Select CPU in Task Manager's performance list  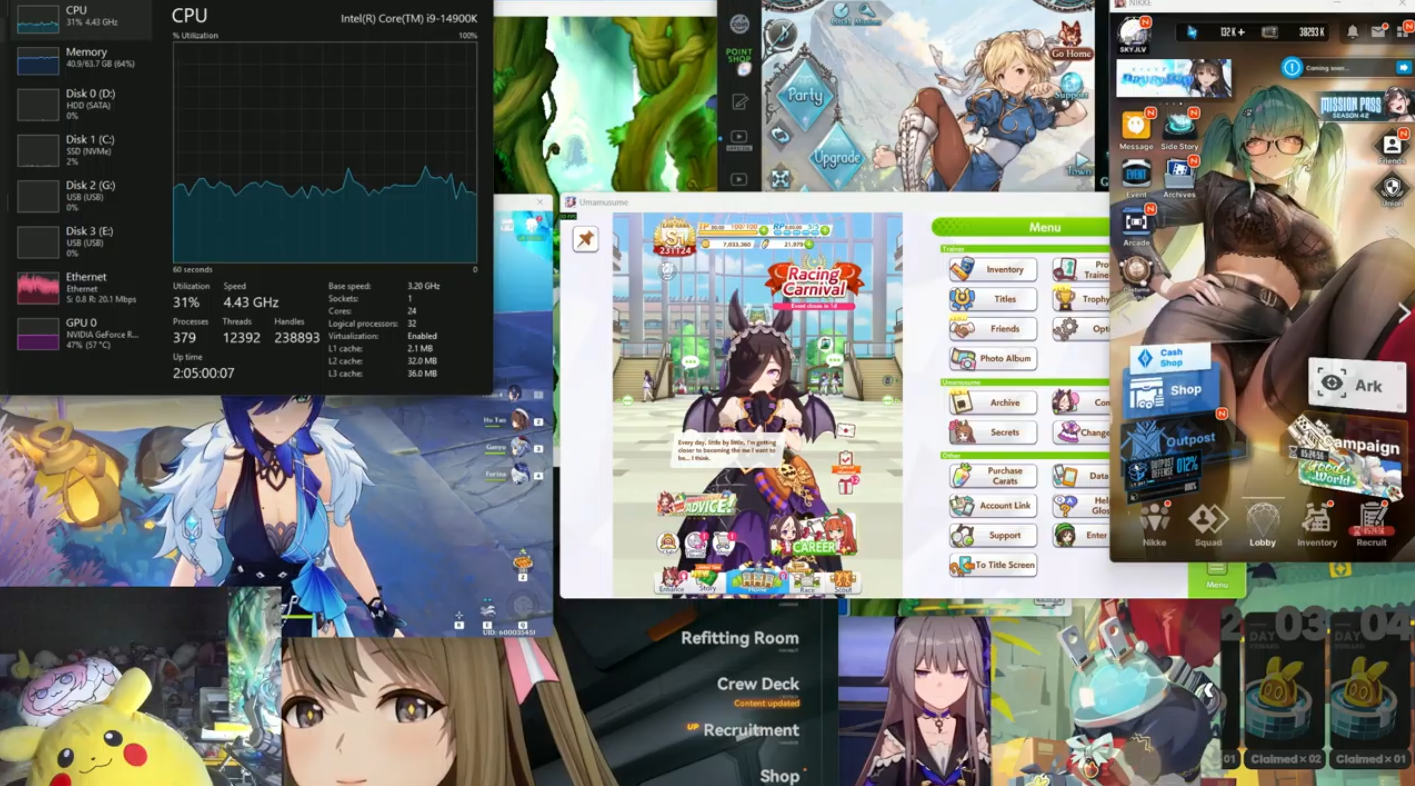80,17
